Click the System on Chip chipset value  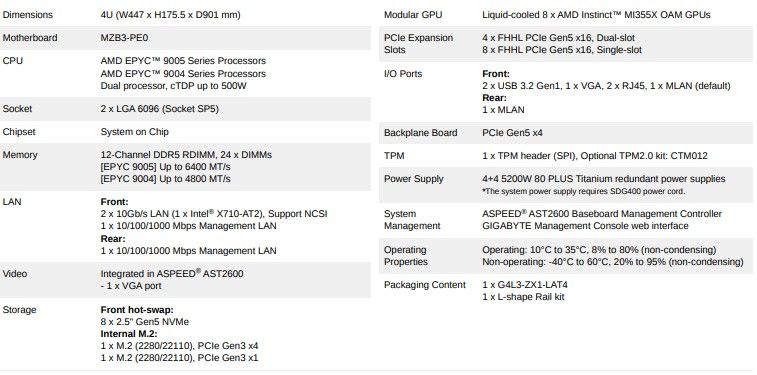click(x=134, y=132)
